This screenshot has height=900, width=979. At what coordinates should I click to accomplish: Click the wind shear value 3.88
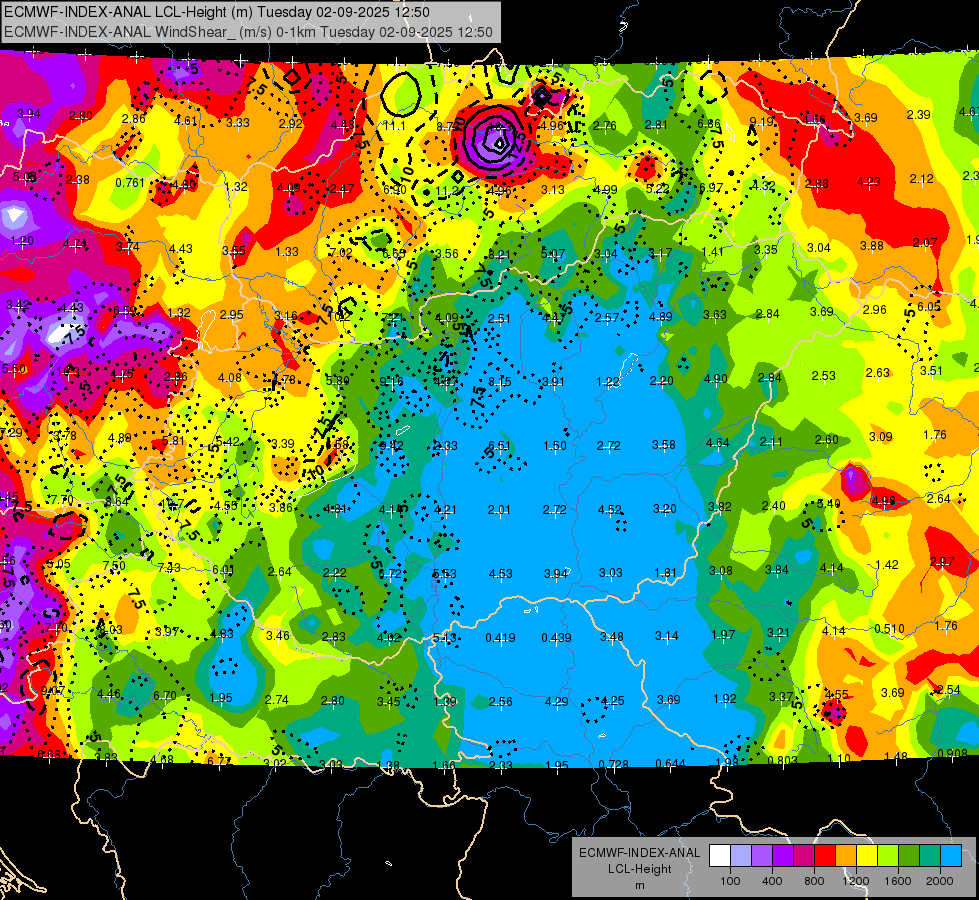tap(872, 245)
